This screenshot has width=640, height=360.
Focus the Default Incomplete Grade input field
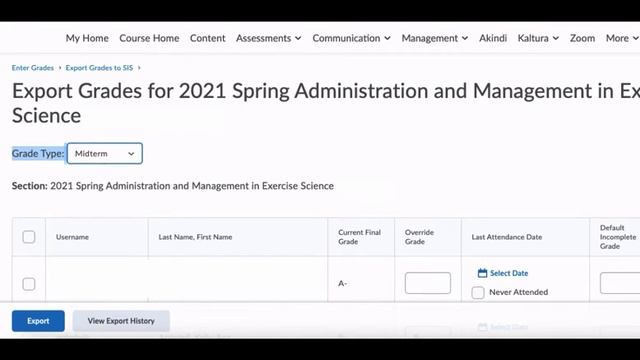coord(620,283)
